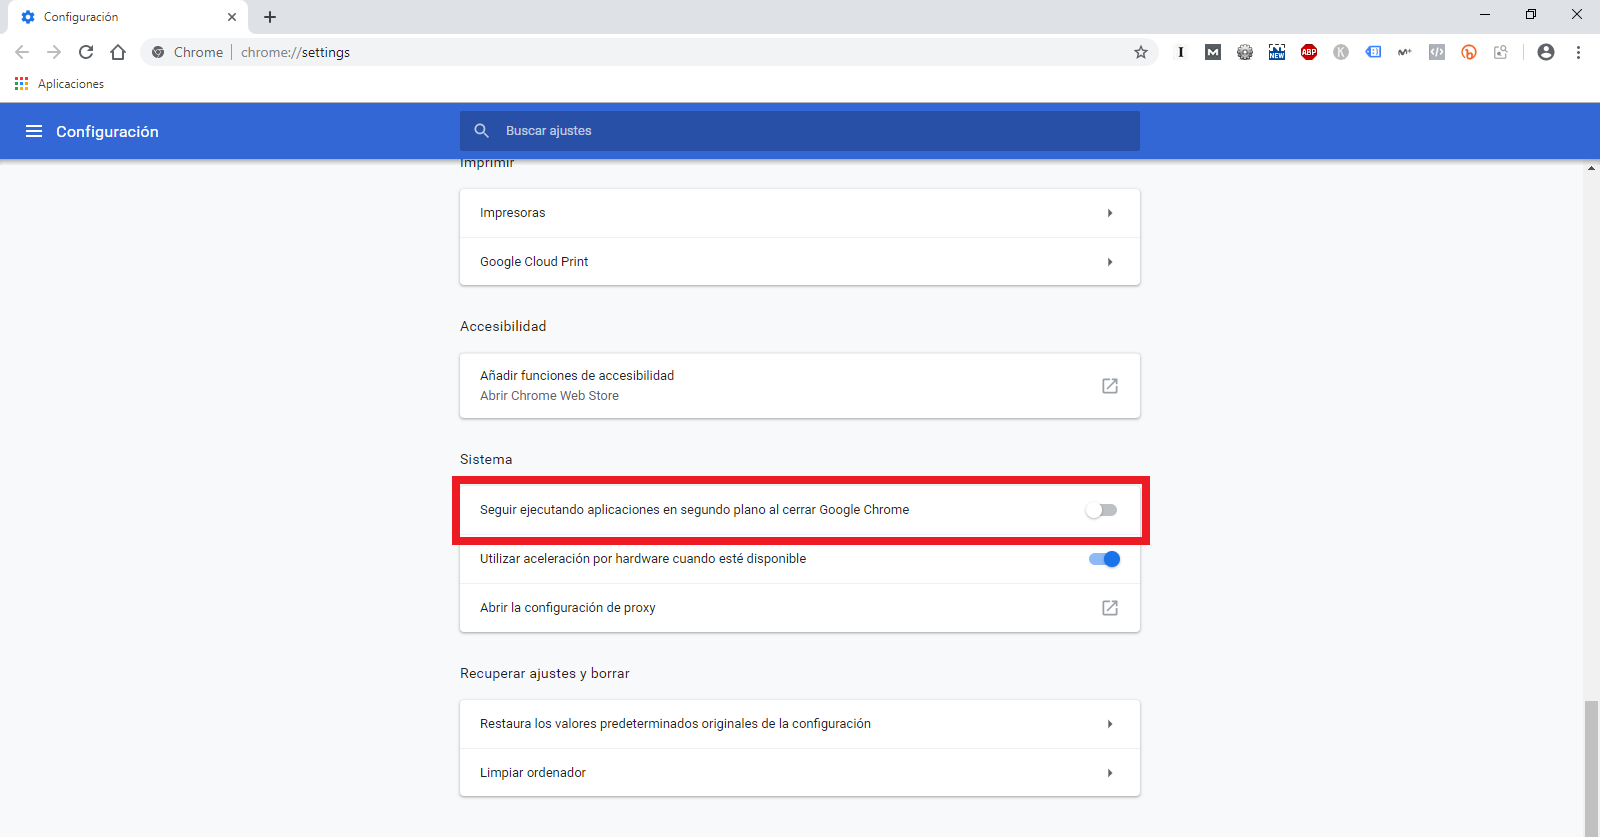The width and height of the screenshot is (1600, 837).
Task: Expand the Limpiar ordenador arrow
Action: coord(1110,773)
